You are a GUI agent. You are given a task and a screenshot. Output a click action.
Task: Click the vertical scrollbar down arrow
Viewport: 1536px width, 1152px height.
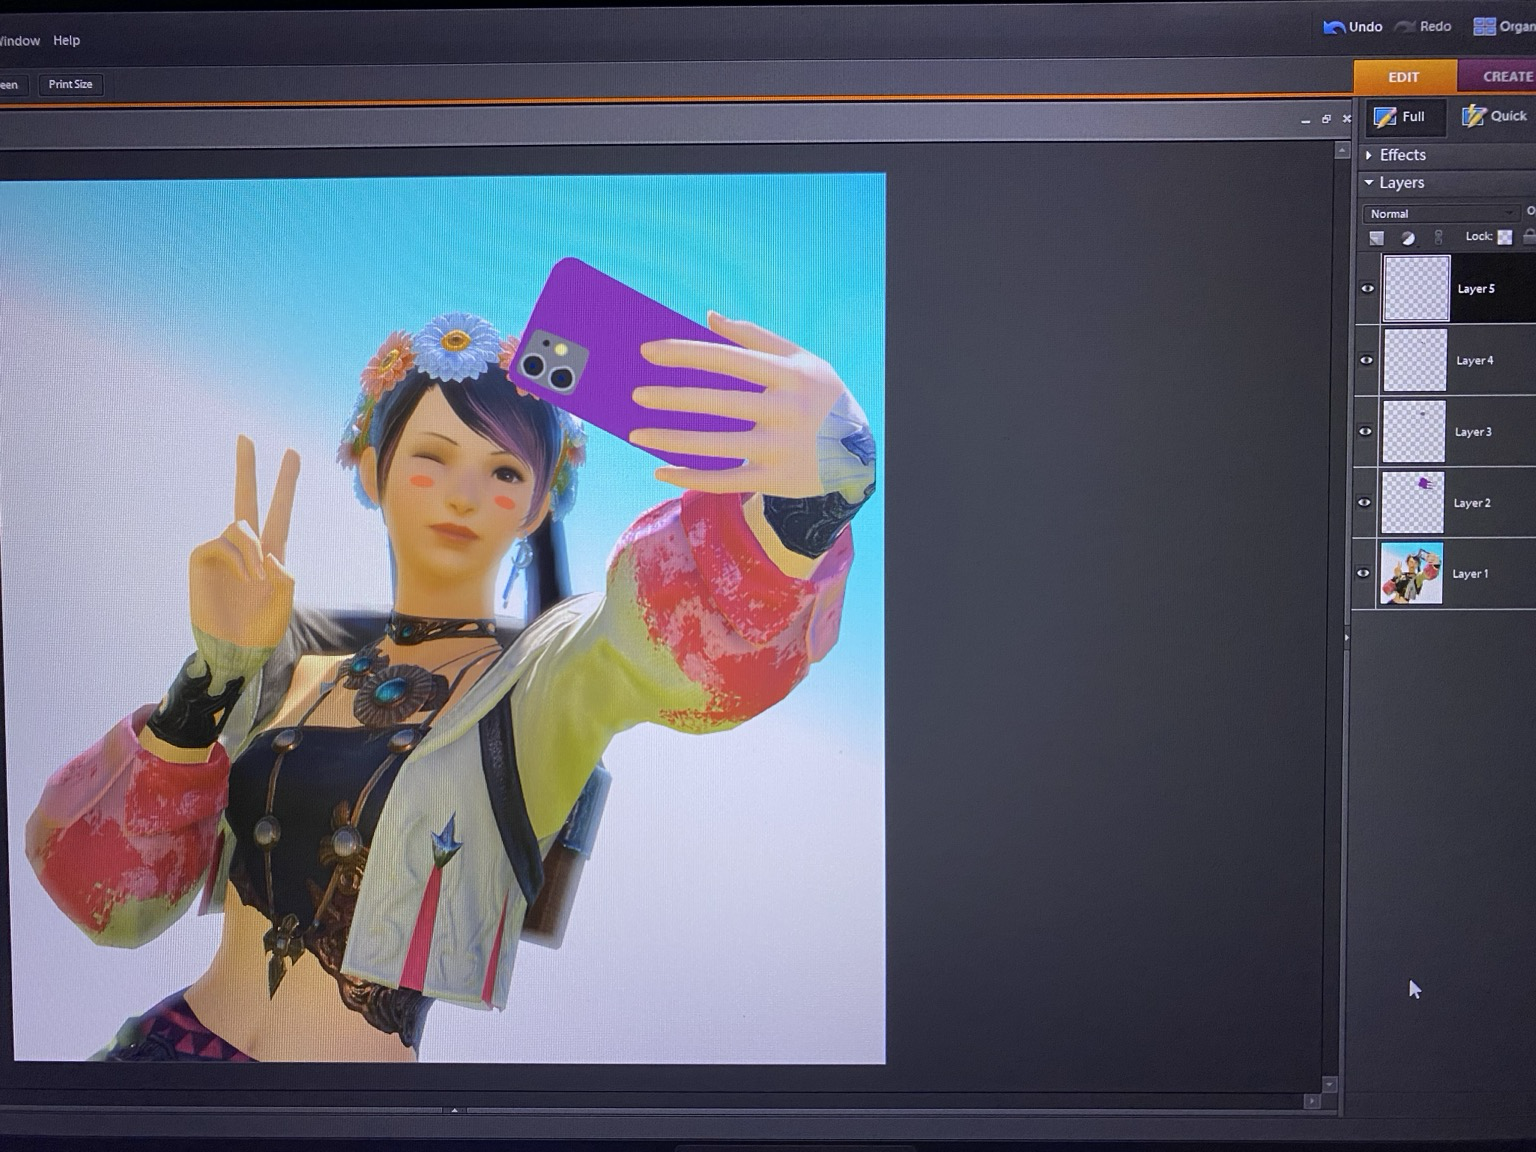click(x=1329, y=1084)
